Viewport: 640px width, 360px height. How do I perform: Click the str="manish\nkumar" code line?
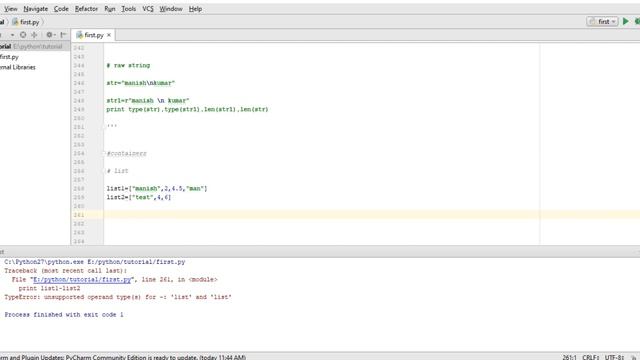pos(140,83)
